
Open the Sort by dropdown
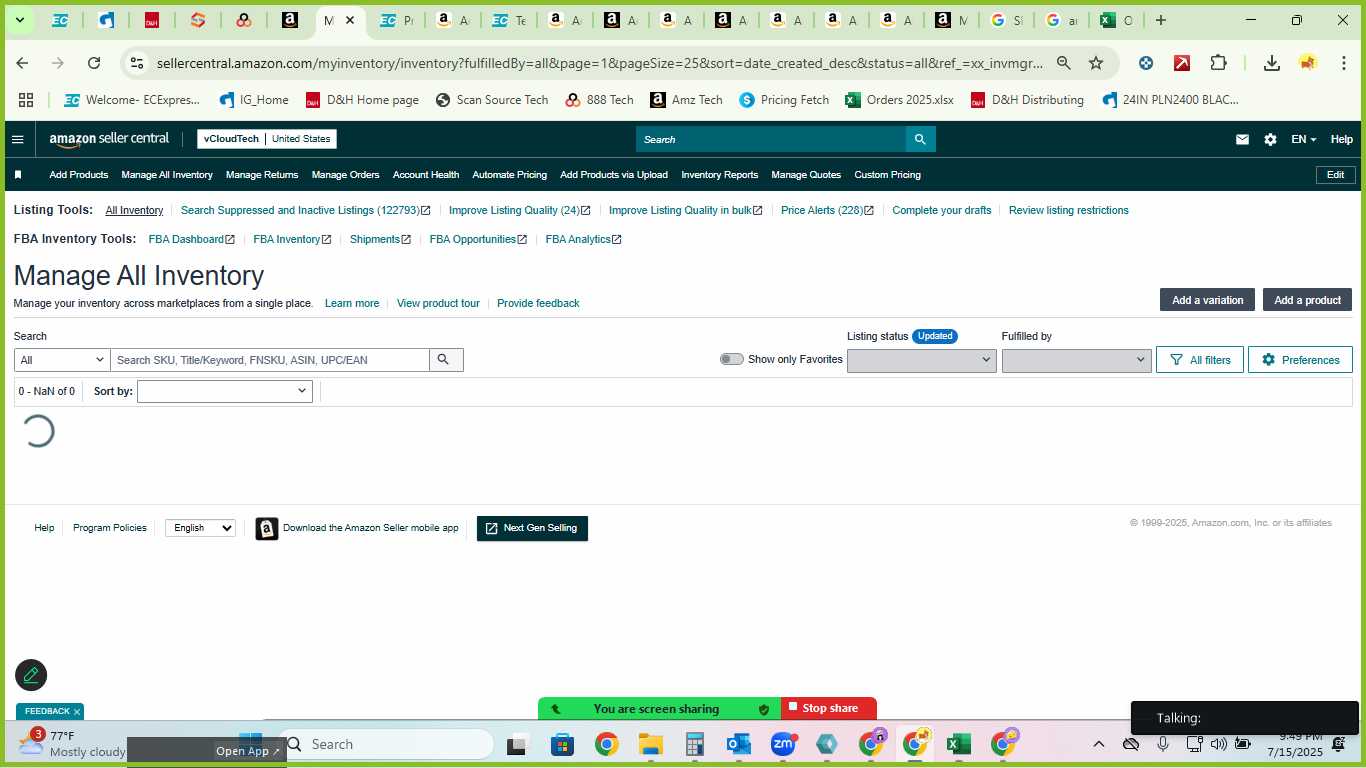(x=225, y=391)
